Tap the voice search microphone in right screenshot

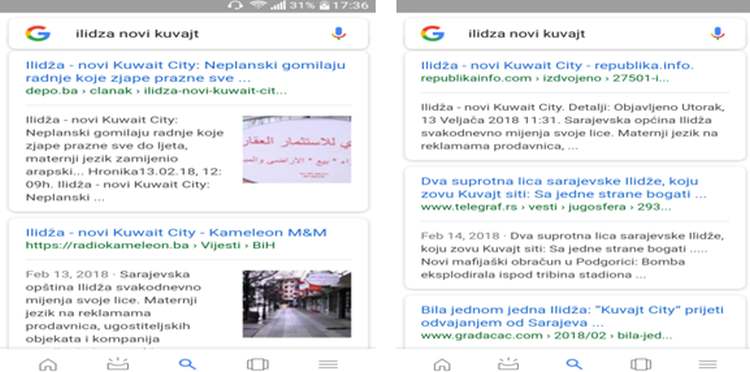[x=717, y=33]
